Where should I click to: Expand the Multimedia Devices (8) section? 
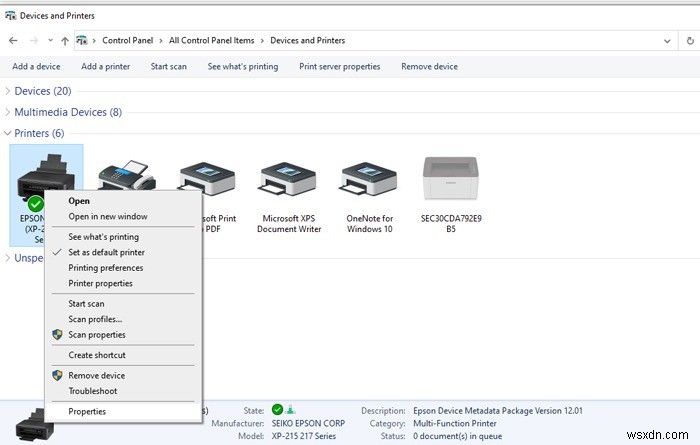67,112
